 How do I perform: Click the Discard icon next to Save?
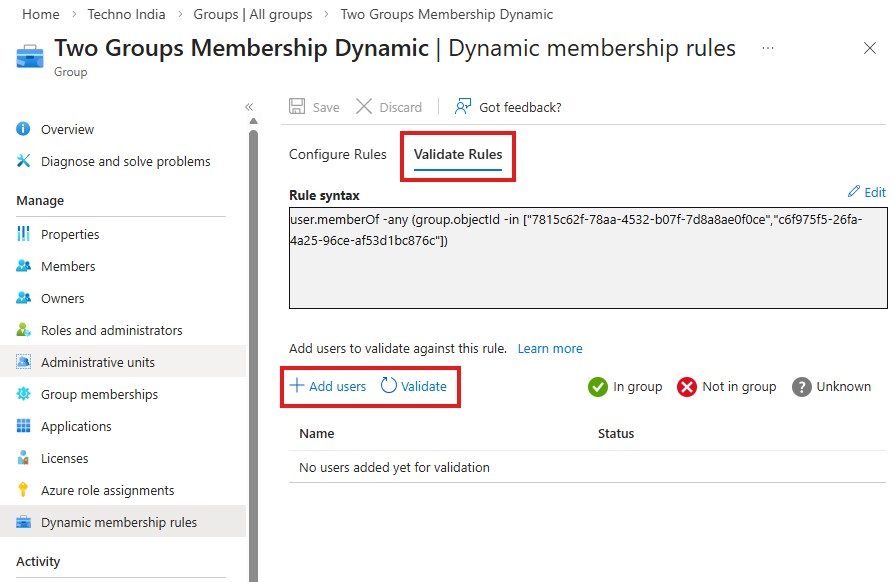(367, 106)
